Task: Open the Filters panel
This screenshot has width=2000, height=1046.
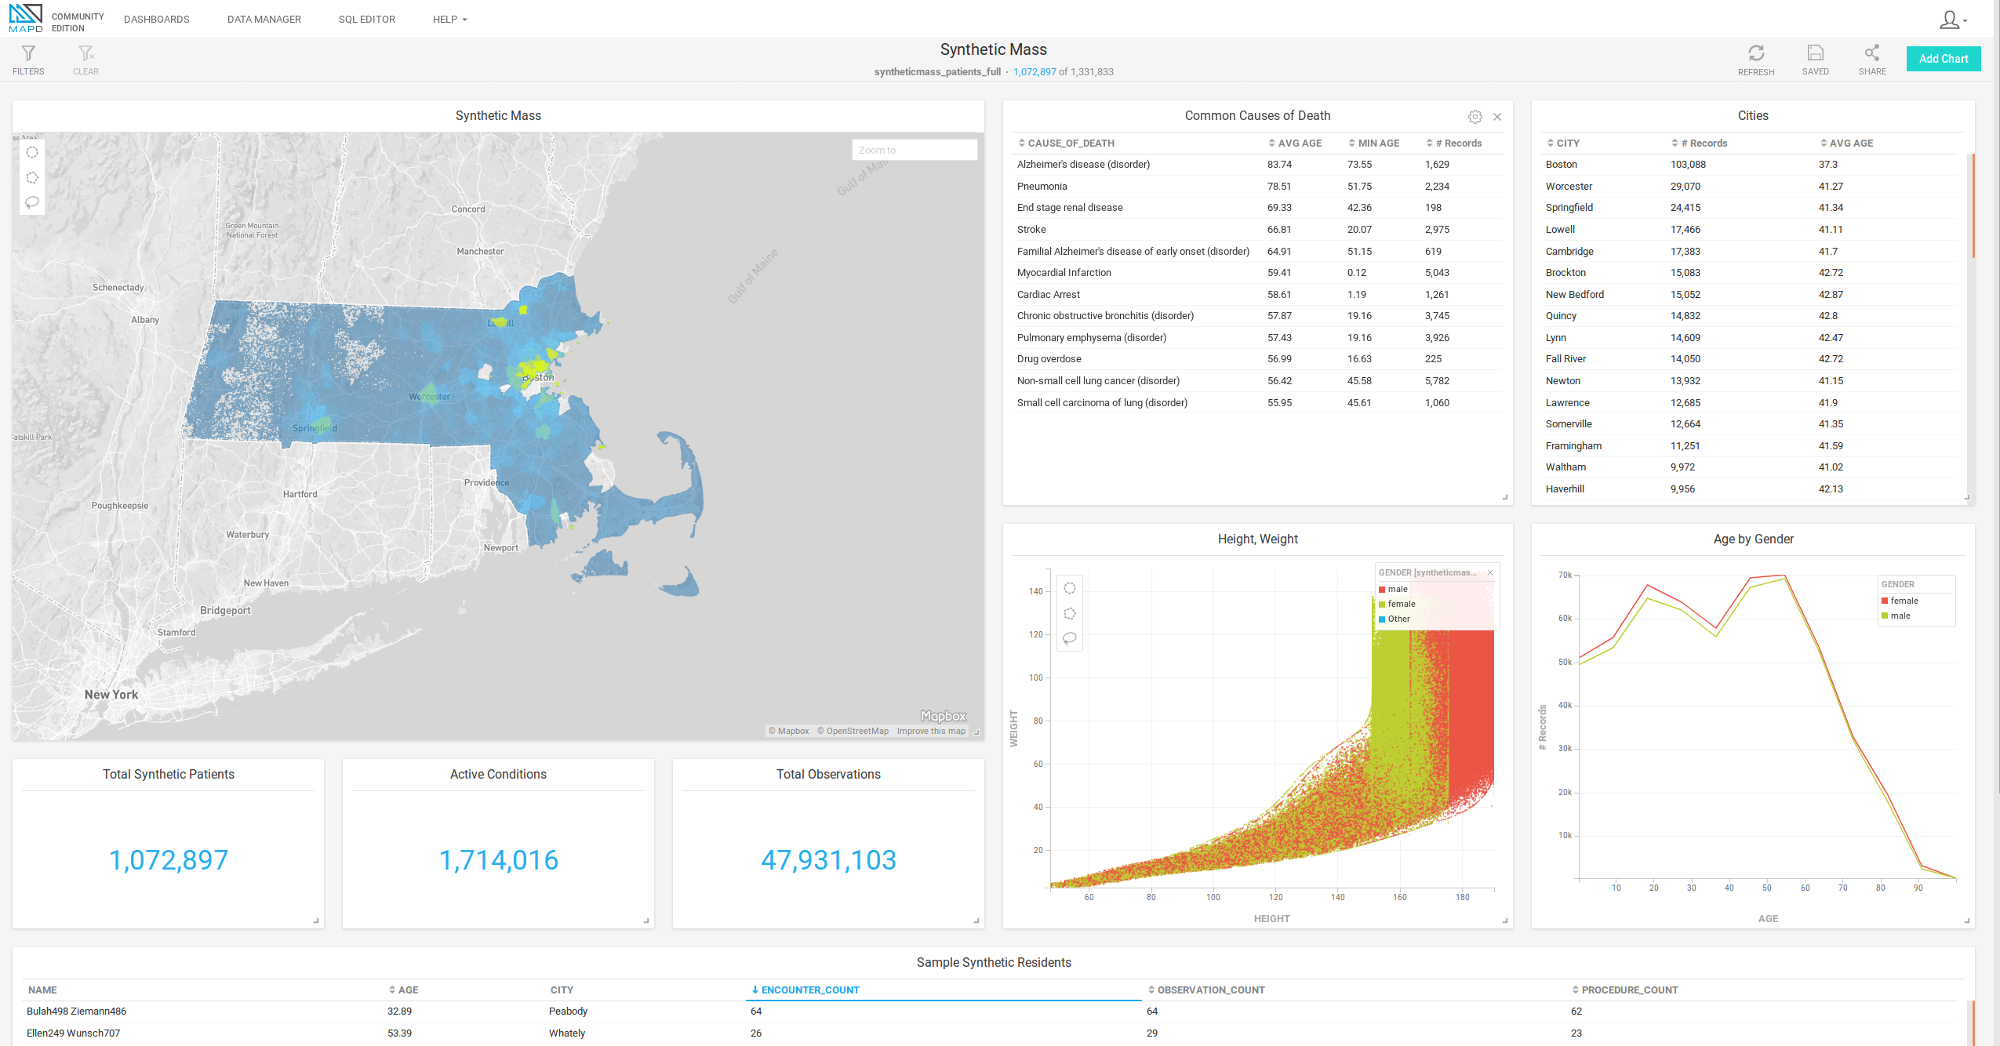Action: (28, 59)
